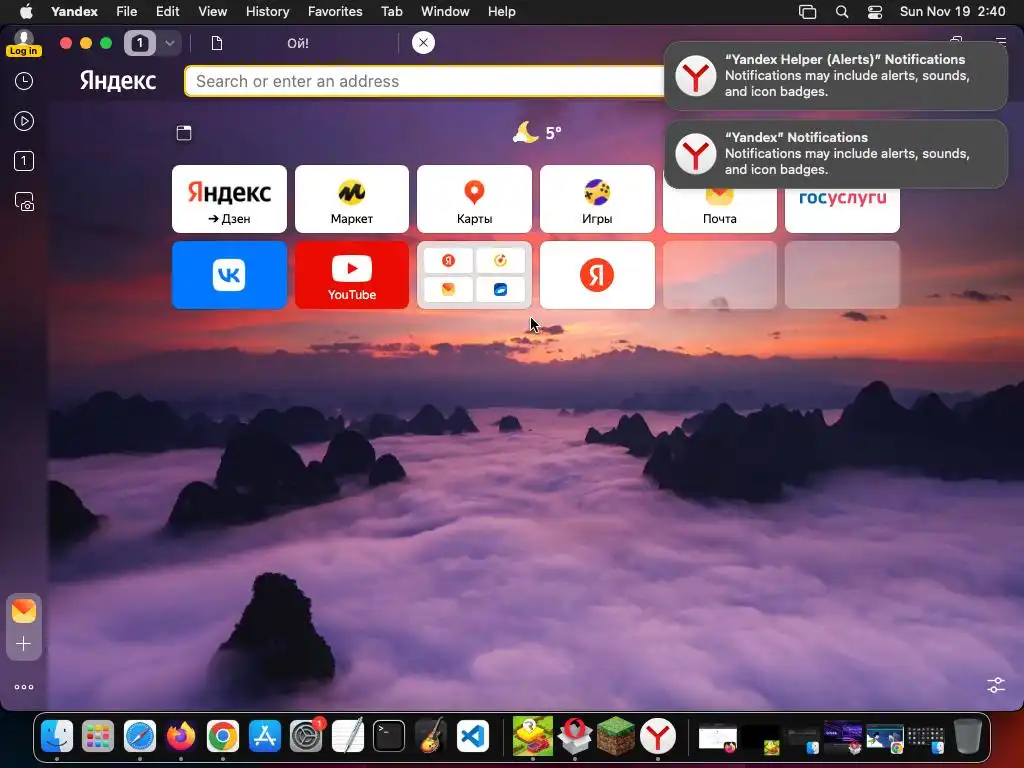This screenshot has width=1024, height=768.
Task: Open the File menu
Action: tap(127, 12)
